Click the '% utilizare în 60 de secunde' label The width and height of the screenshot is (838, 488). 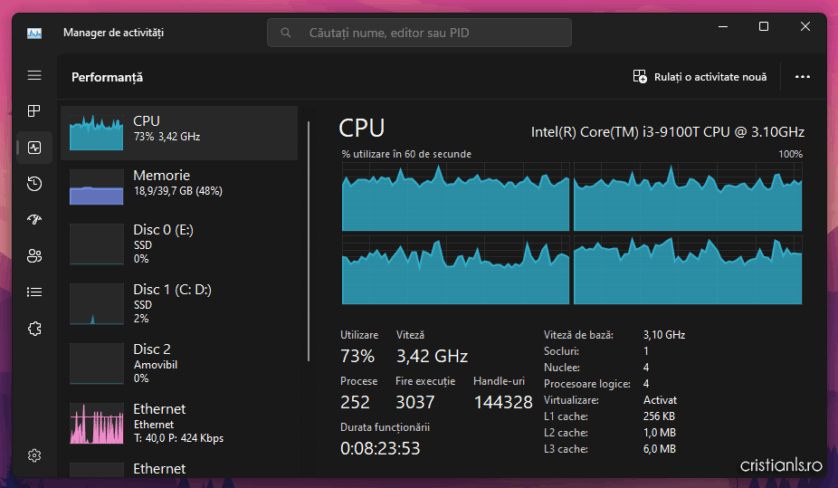tap(406, 154)
